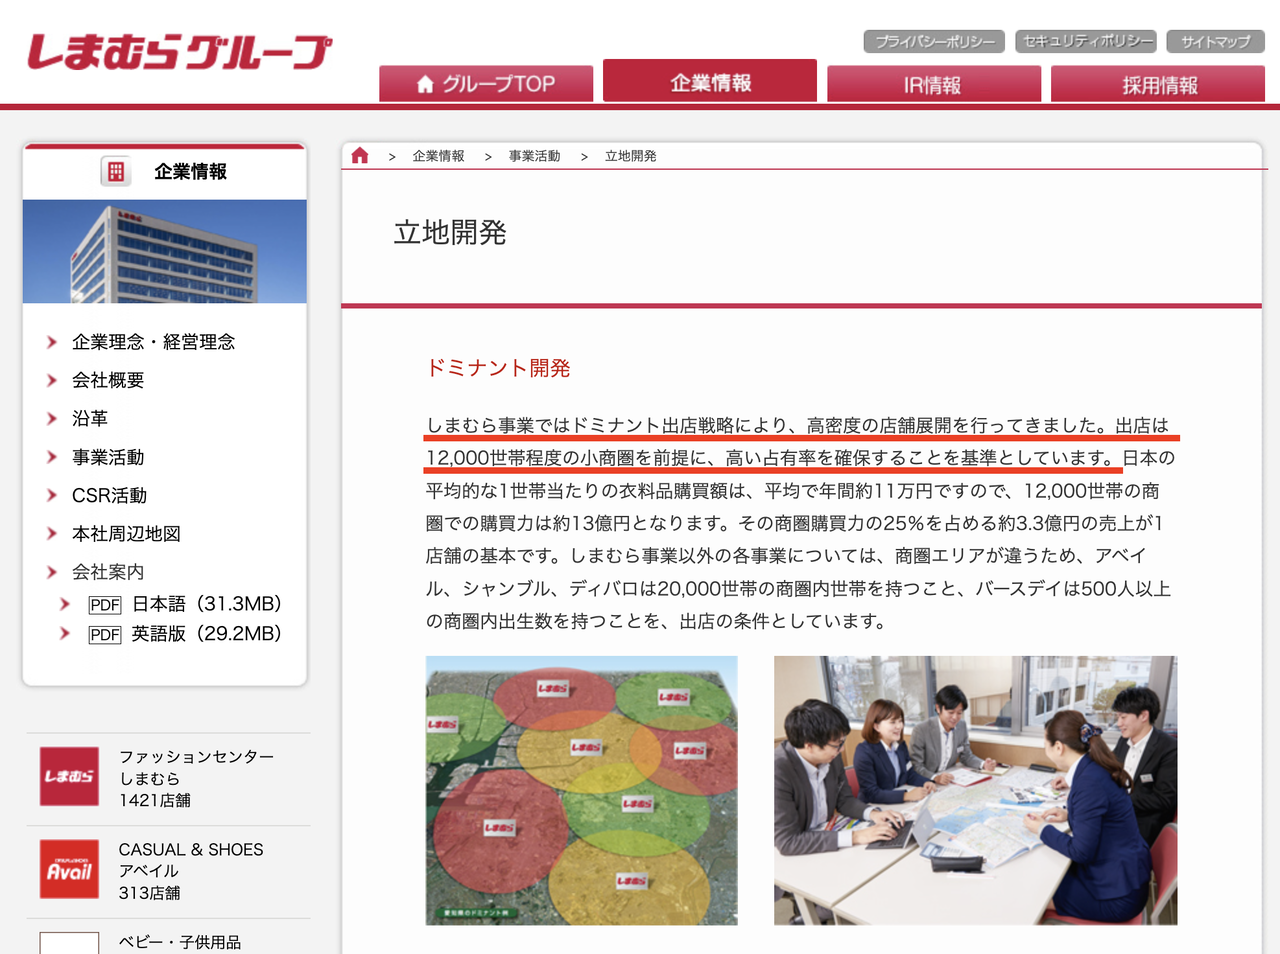The image size is (1280, 954).
Task: Click the 企業情報 sidebar heading
Action: pyautogui.click(x=190, y=172)
